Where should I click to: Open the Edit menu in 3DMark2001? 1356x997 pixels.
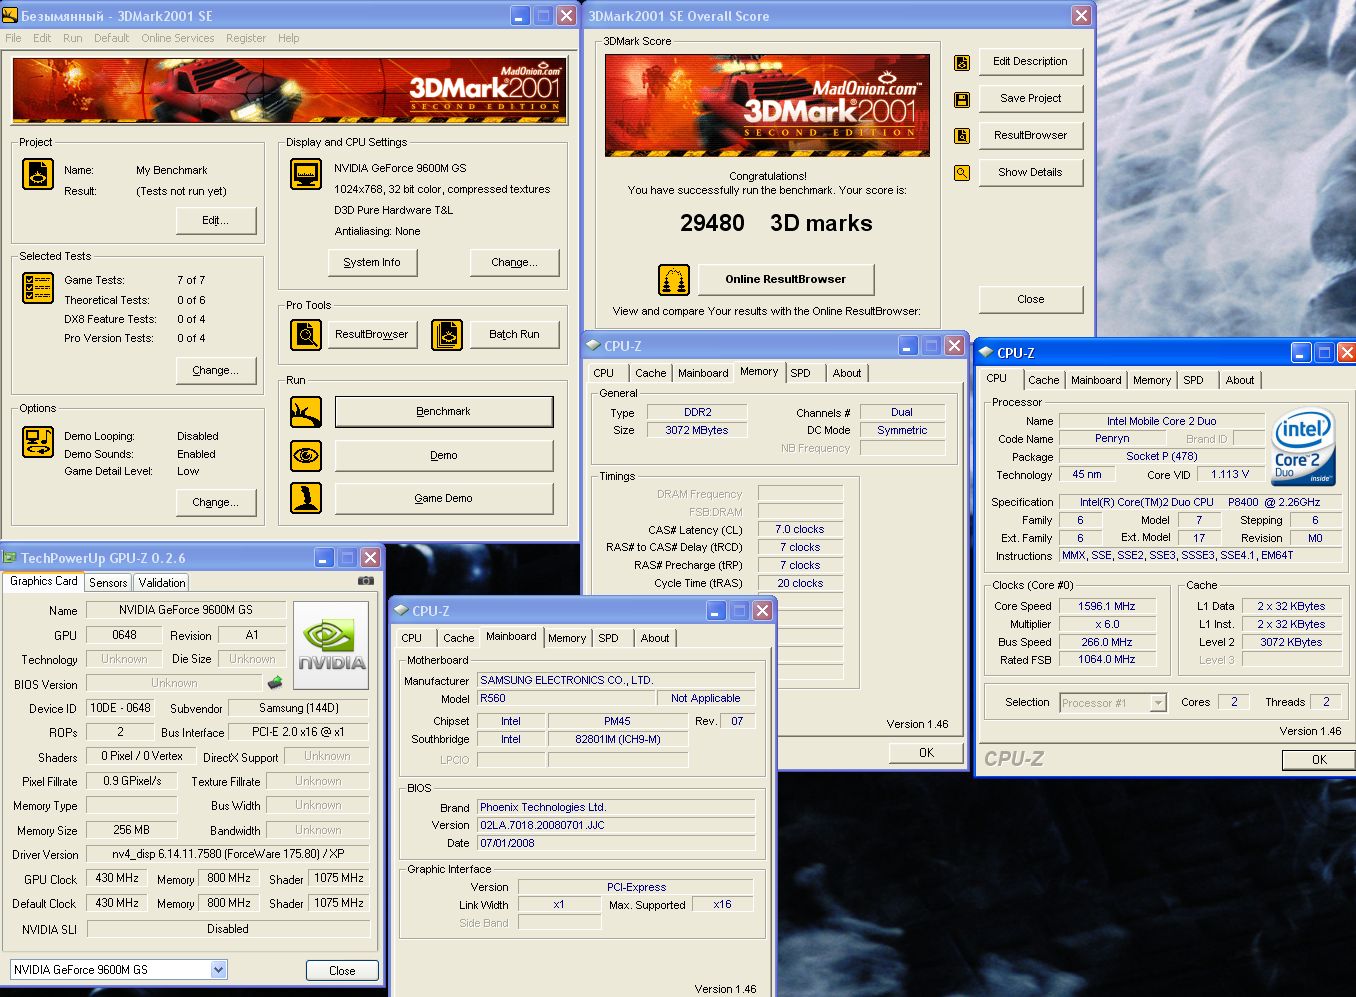(x=42, y=38)
